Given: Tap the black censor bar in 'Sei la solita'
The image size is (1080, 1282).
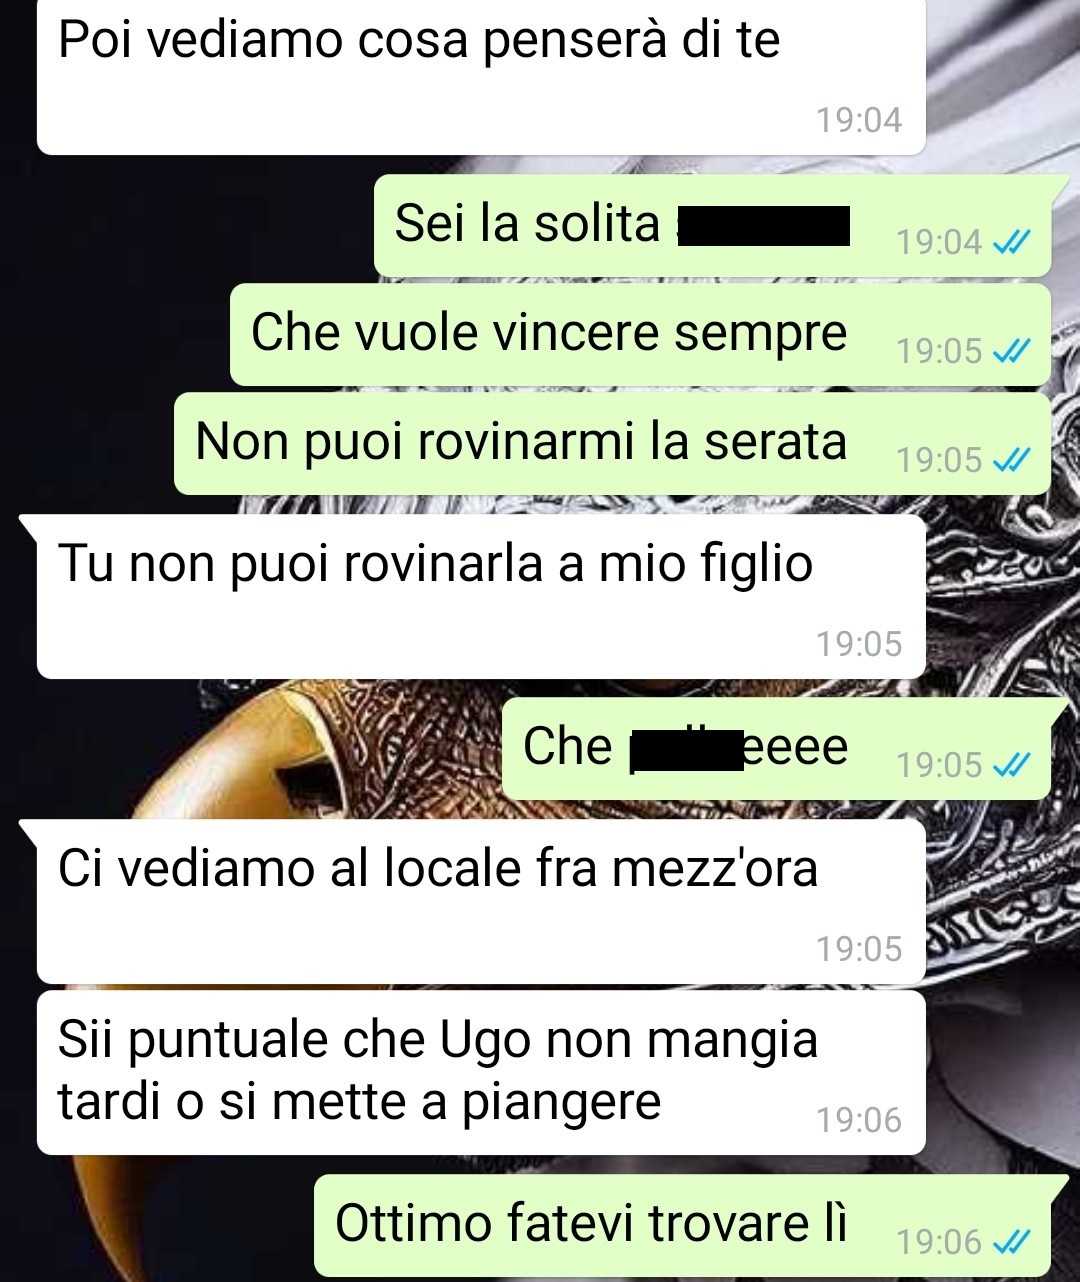Looking at the screenshot, I should coord(764,225).
